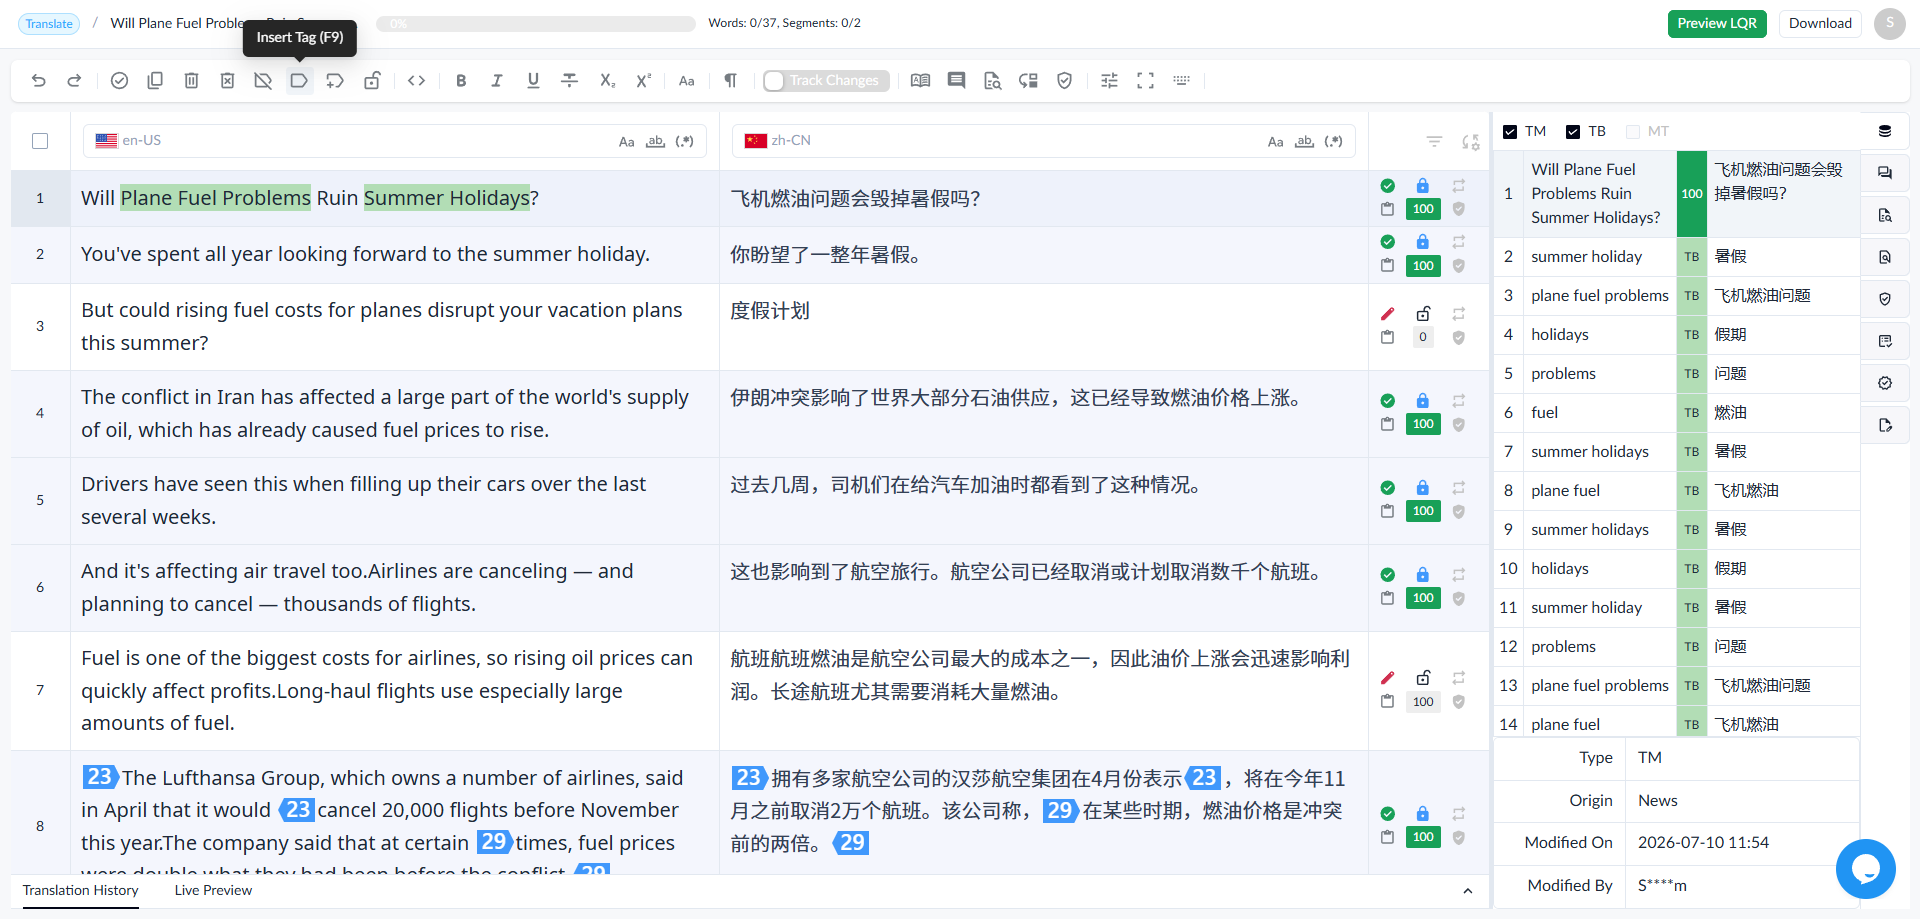Toggle case-sensitive filter in en-US search
This screenshot has height=919, width=1920.
pos(627,142)
